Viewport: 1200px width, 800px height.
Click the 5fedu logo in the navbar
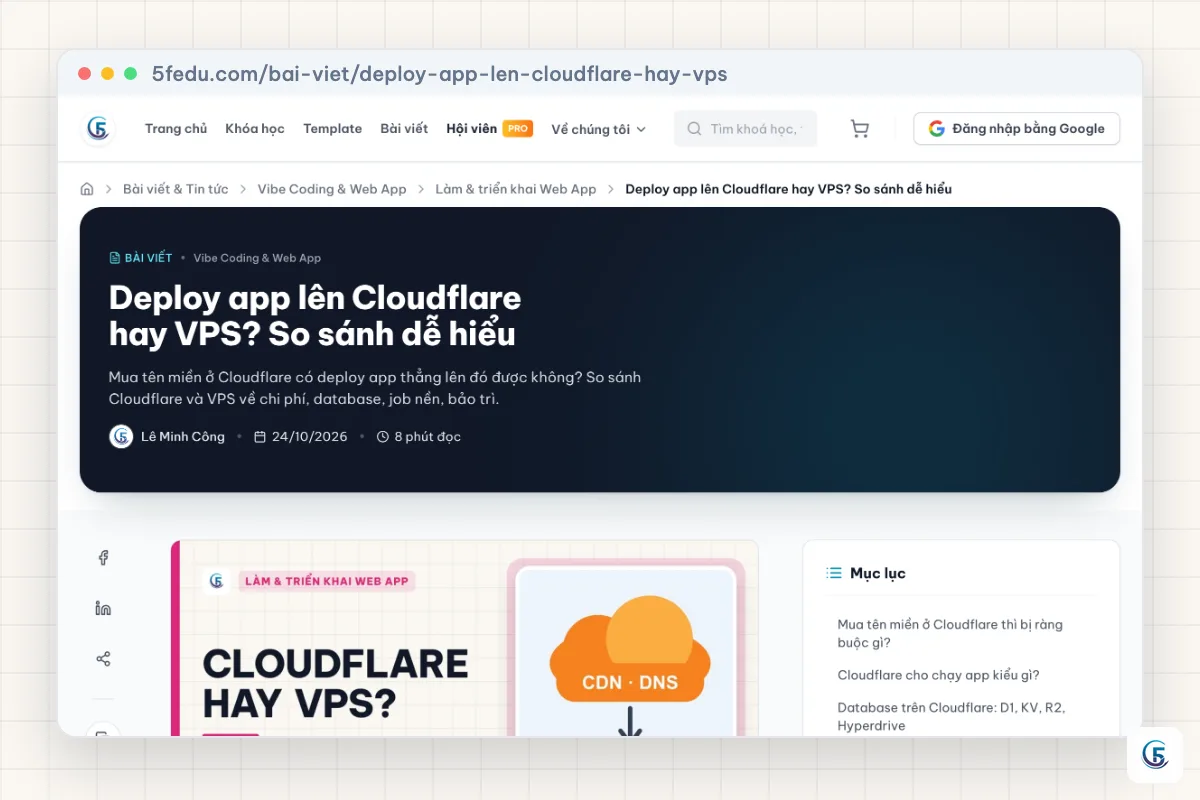tap(98, 129)
